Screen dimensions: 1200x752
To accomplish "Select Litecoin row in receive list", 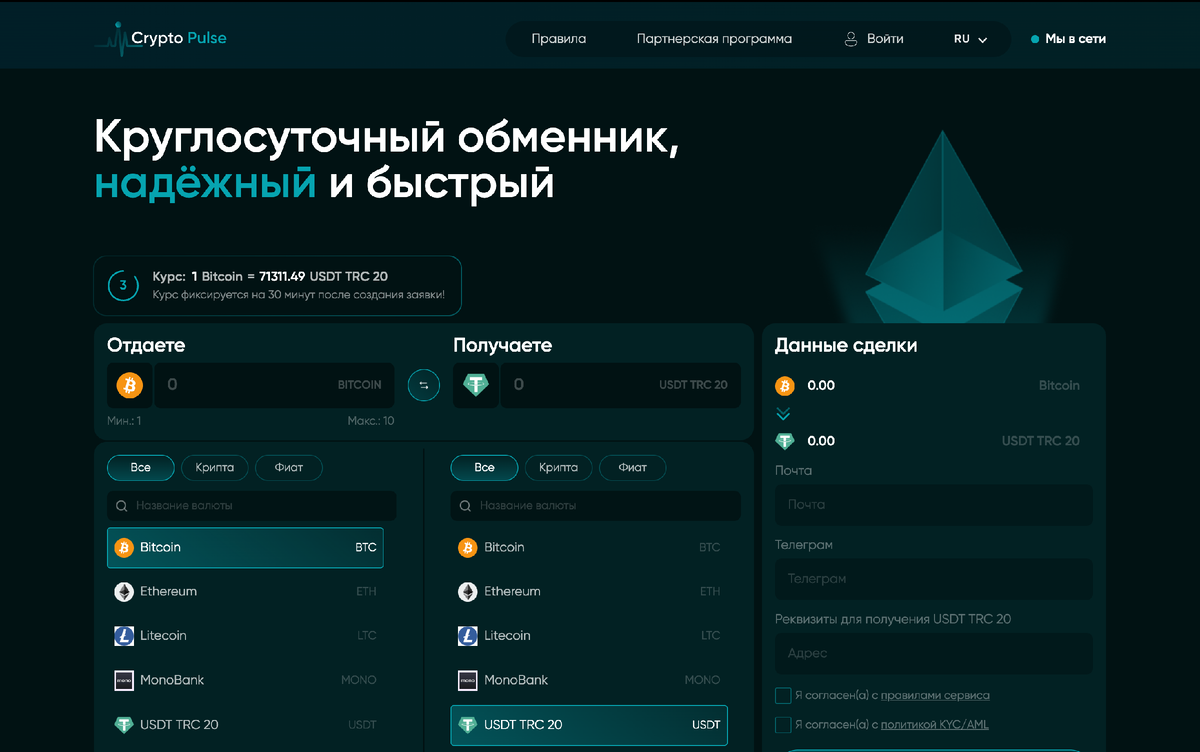I will point(589,636).
